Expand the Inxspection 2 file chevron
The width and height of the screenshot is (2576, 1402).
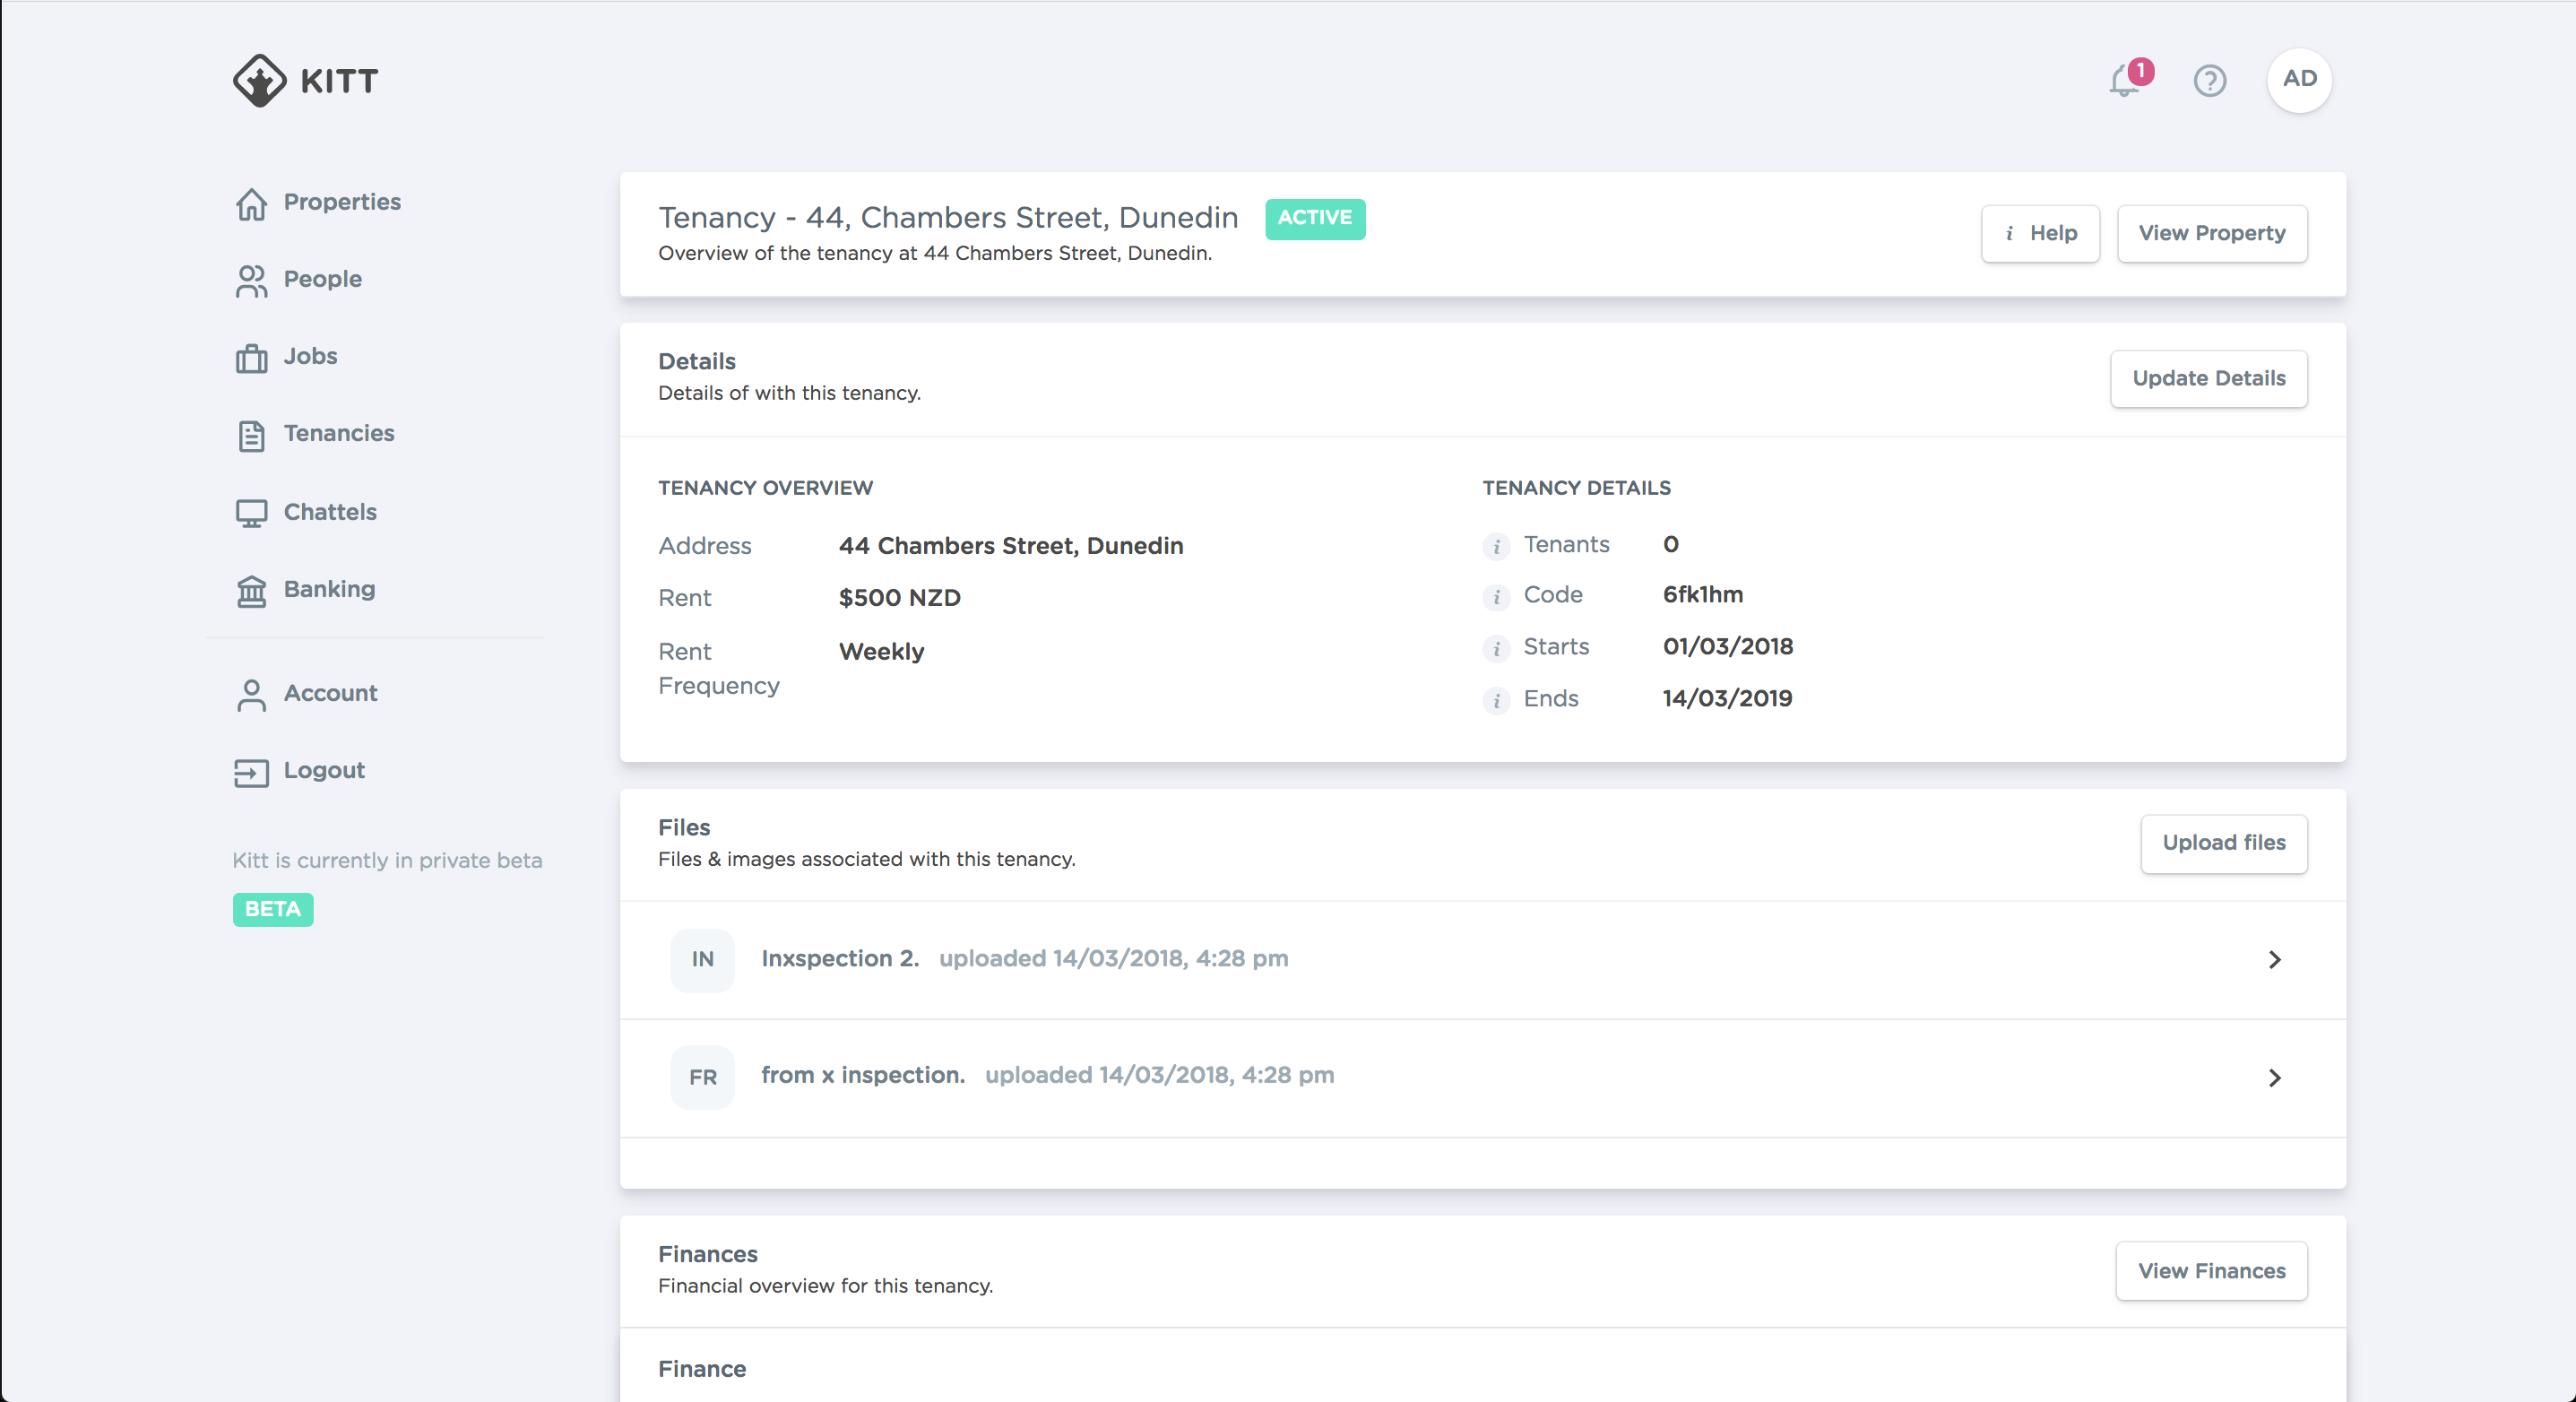2274,960
